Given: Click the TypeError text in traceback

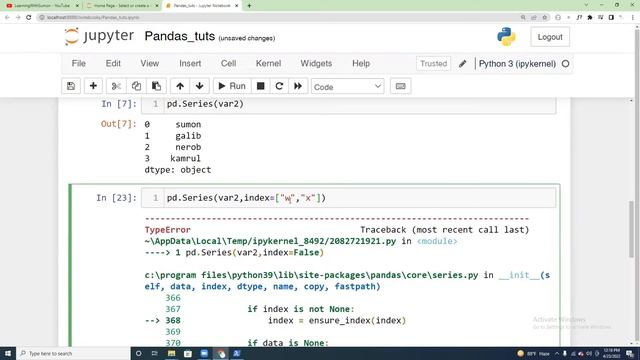Looking at the screenshot, I should click(167, 230).
